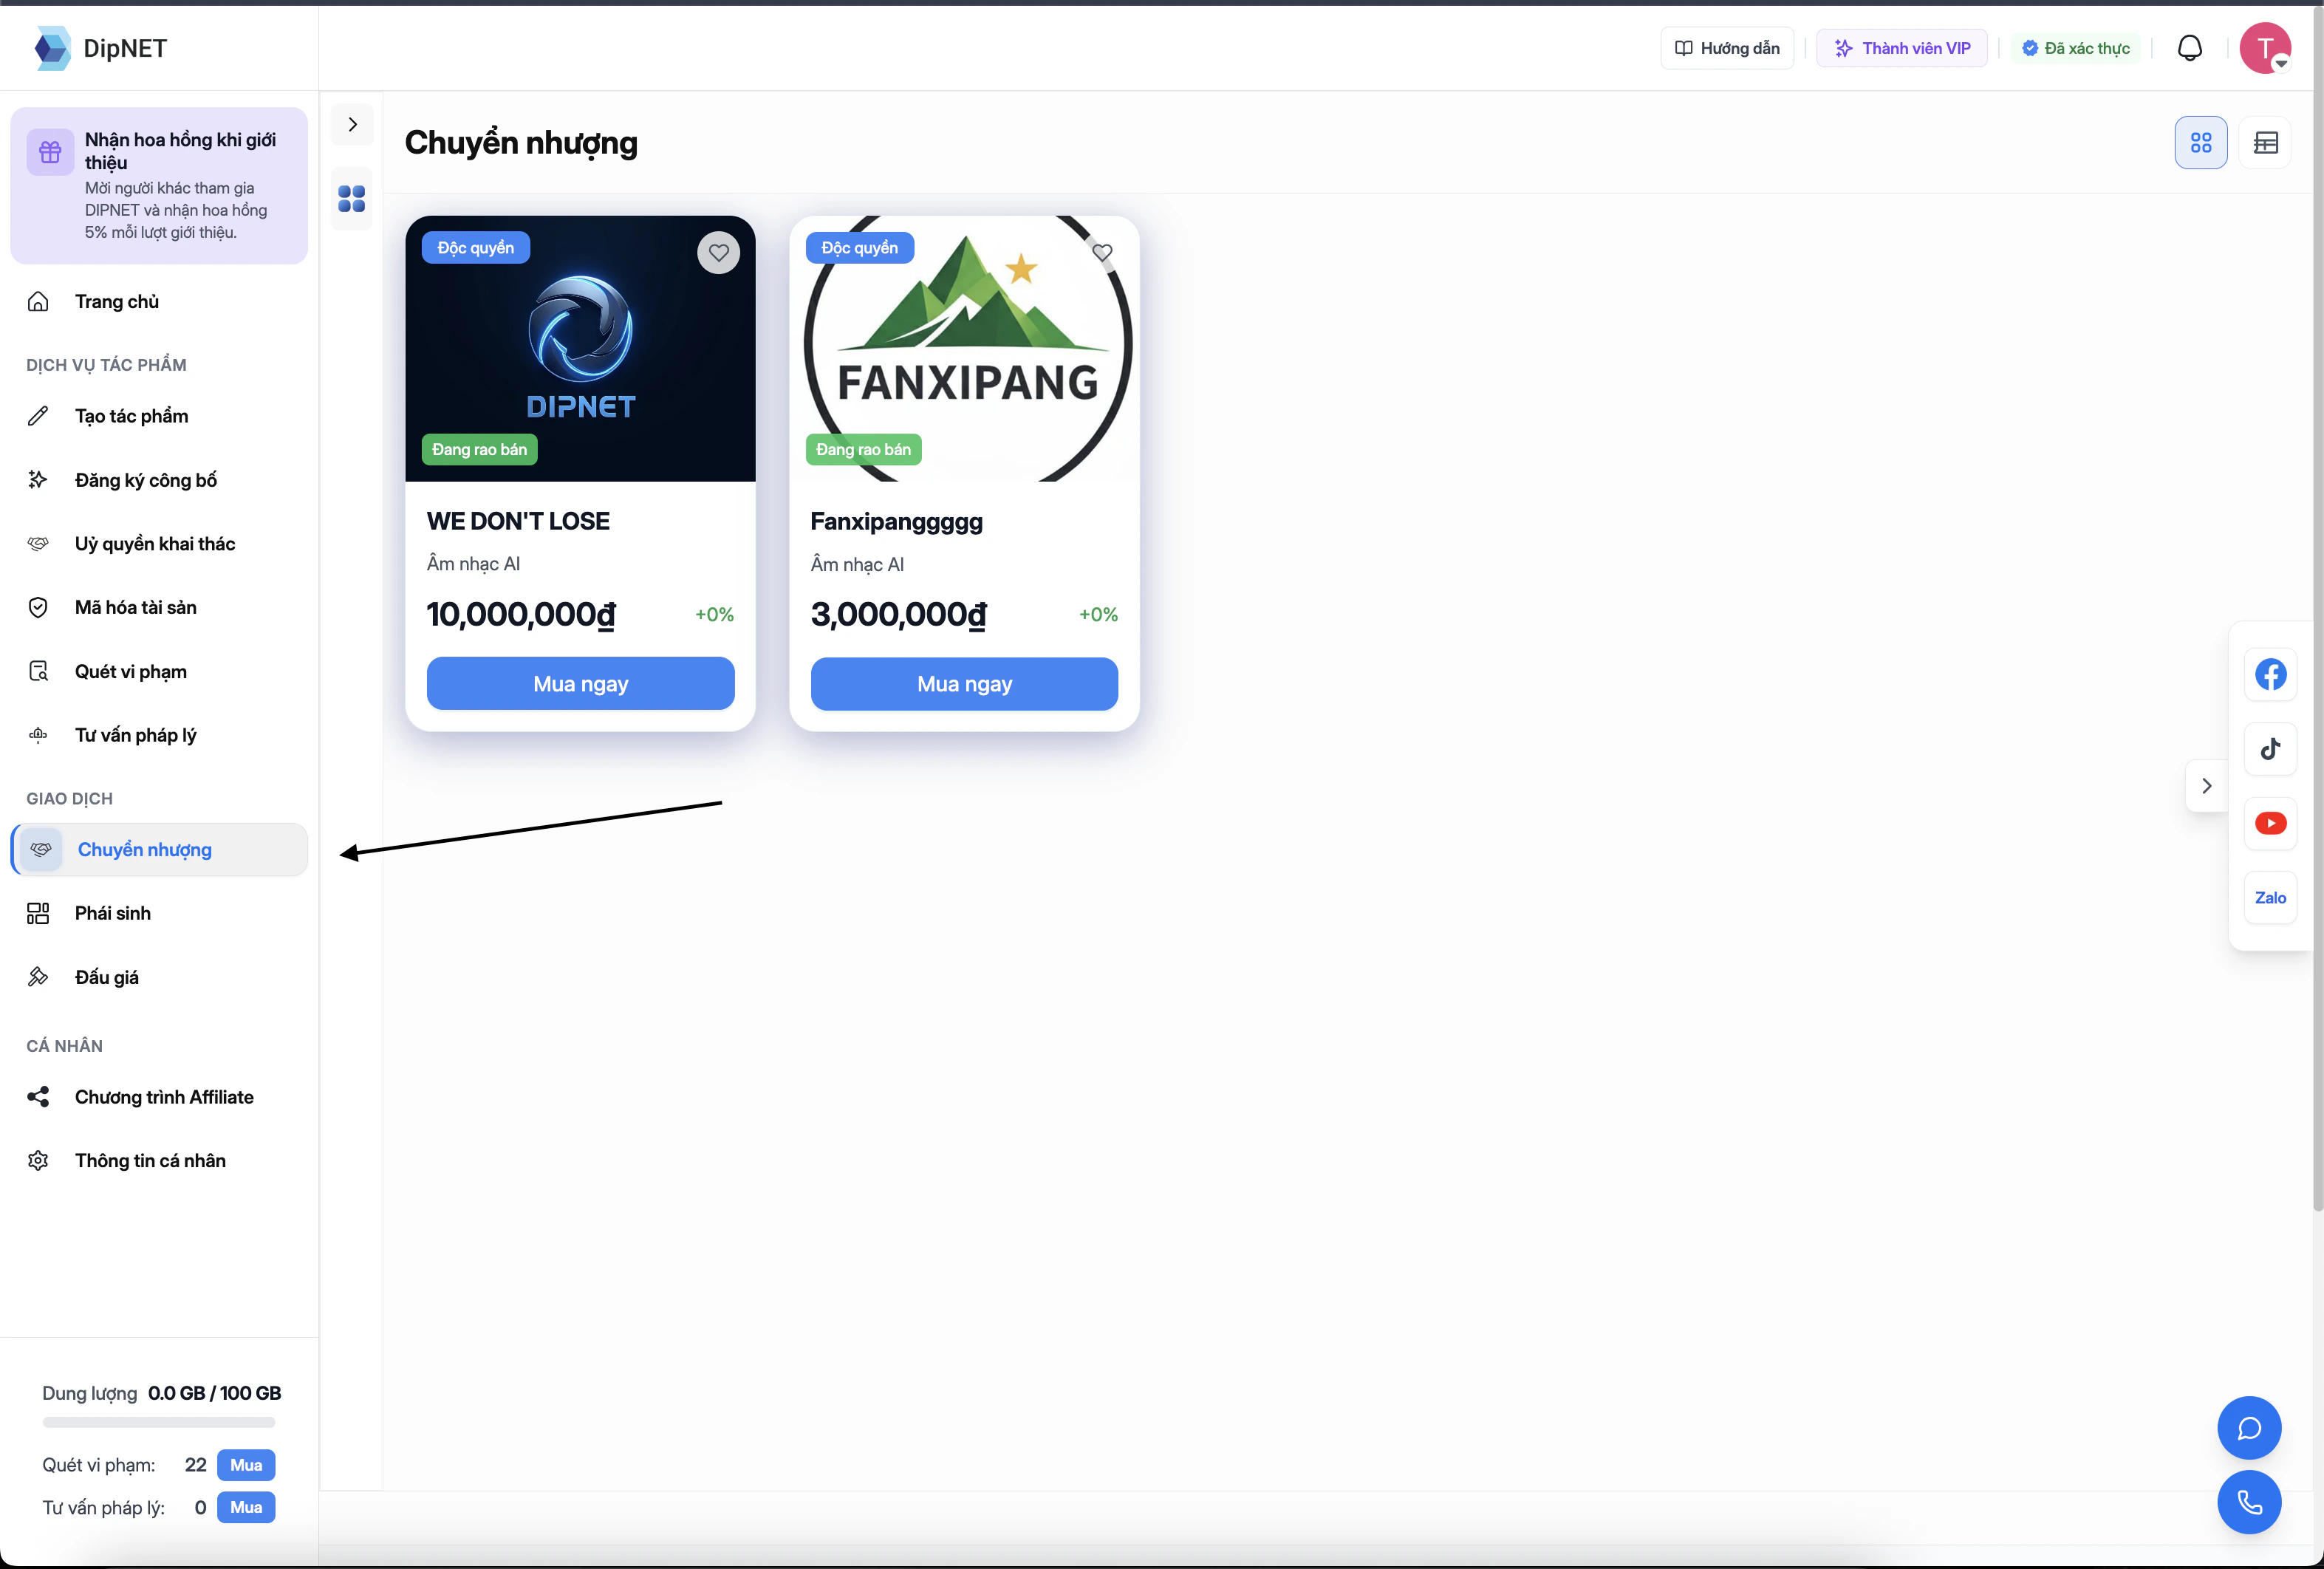Click the Thành viên VIP button
This screenshot has width=2324, height=1569.
point(1902,48)
